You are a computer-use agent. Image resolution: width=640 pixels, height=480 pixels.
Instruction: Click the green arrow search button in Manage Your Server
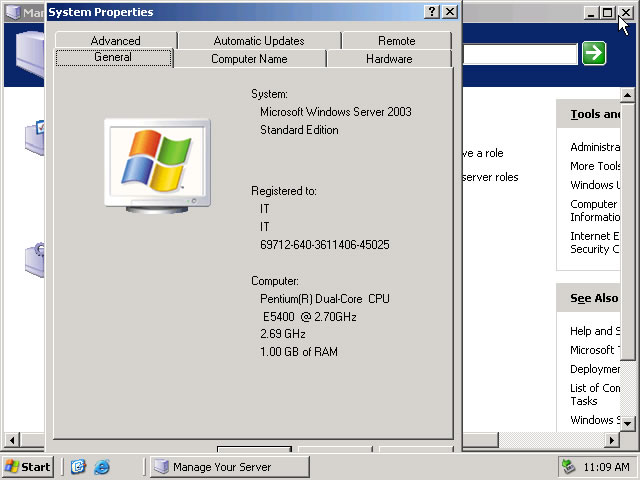[593, 53]
